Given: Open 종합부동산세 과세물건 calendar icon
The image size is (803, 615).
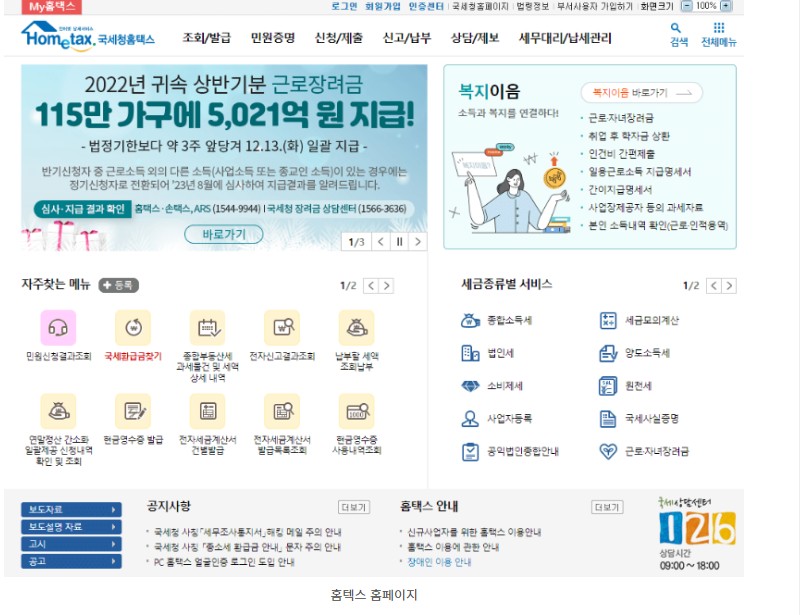Looking at the screenshot, I should tap(207, 328).
